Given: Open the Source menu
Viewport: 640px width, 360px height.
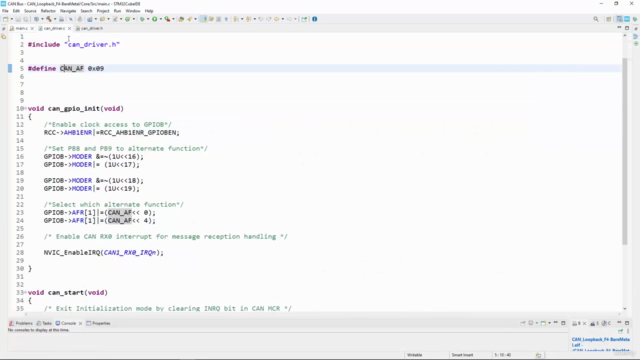Looking at the screenshot, I should (30, 11).
